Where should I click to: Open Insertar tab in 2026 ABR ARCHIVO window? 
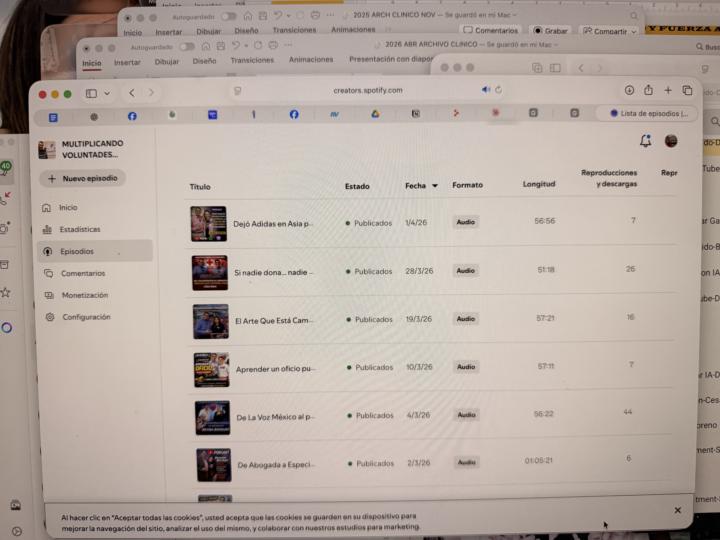click(127, 62)
